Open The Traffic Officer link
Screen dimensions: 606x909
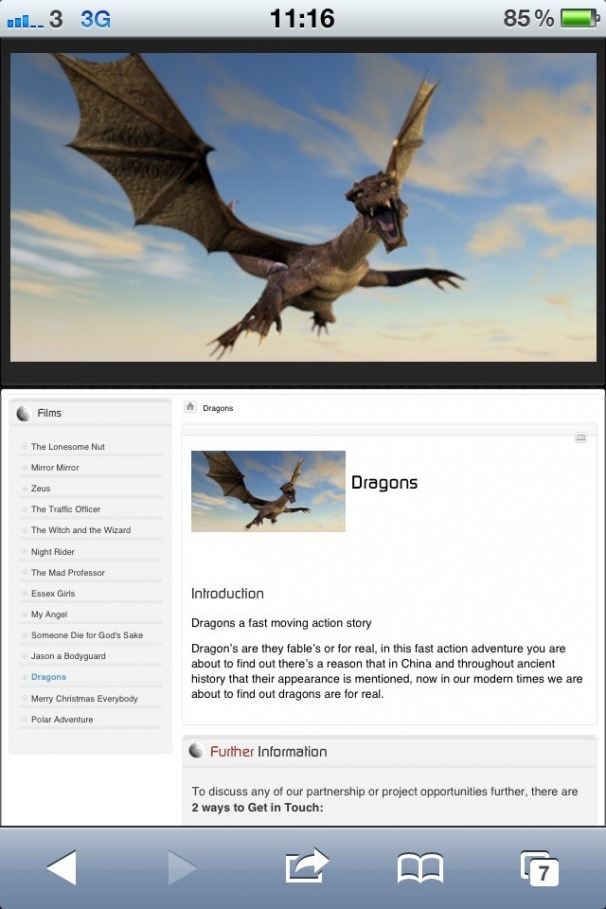(x=66, y=510)
